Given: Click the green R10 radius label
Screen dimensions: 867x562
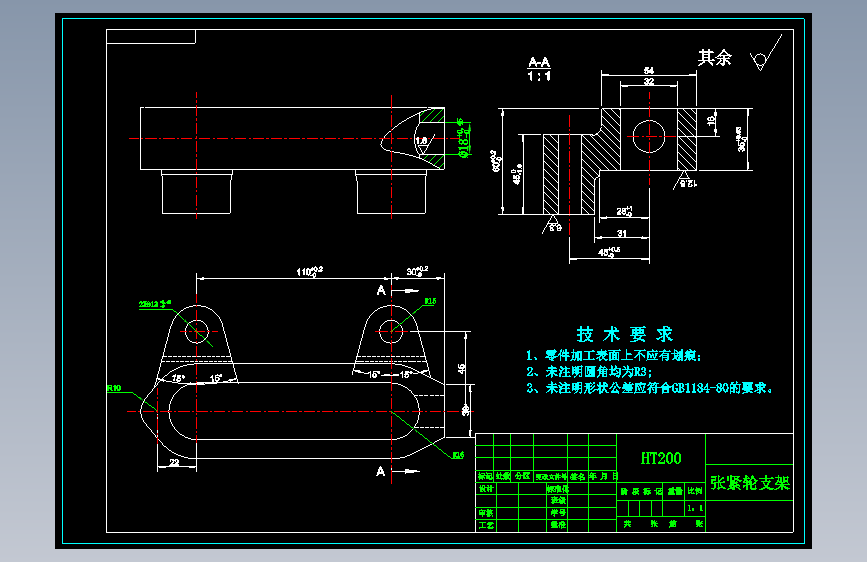Looking at the screenshot, I should 114,388.
